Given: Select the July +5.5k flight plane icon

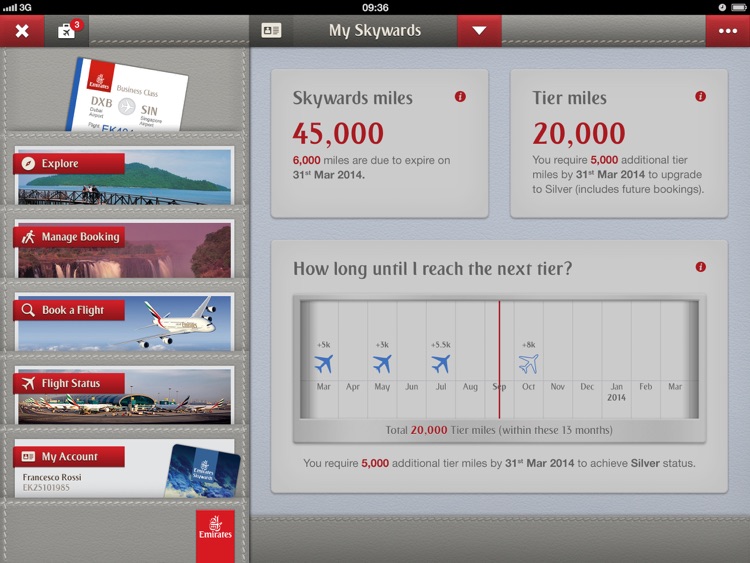Looking at the screenshot, I should [441, 364].
